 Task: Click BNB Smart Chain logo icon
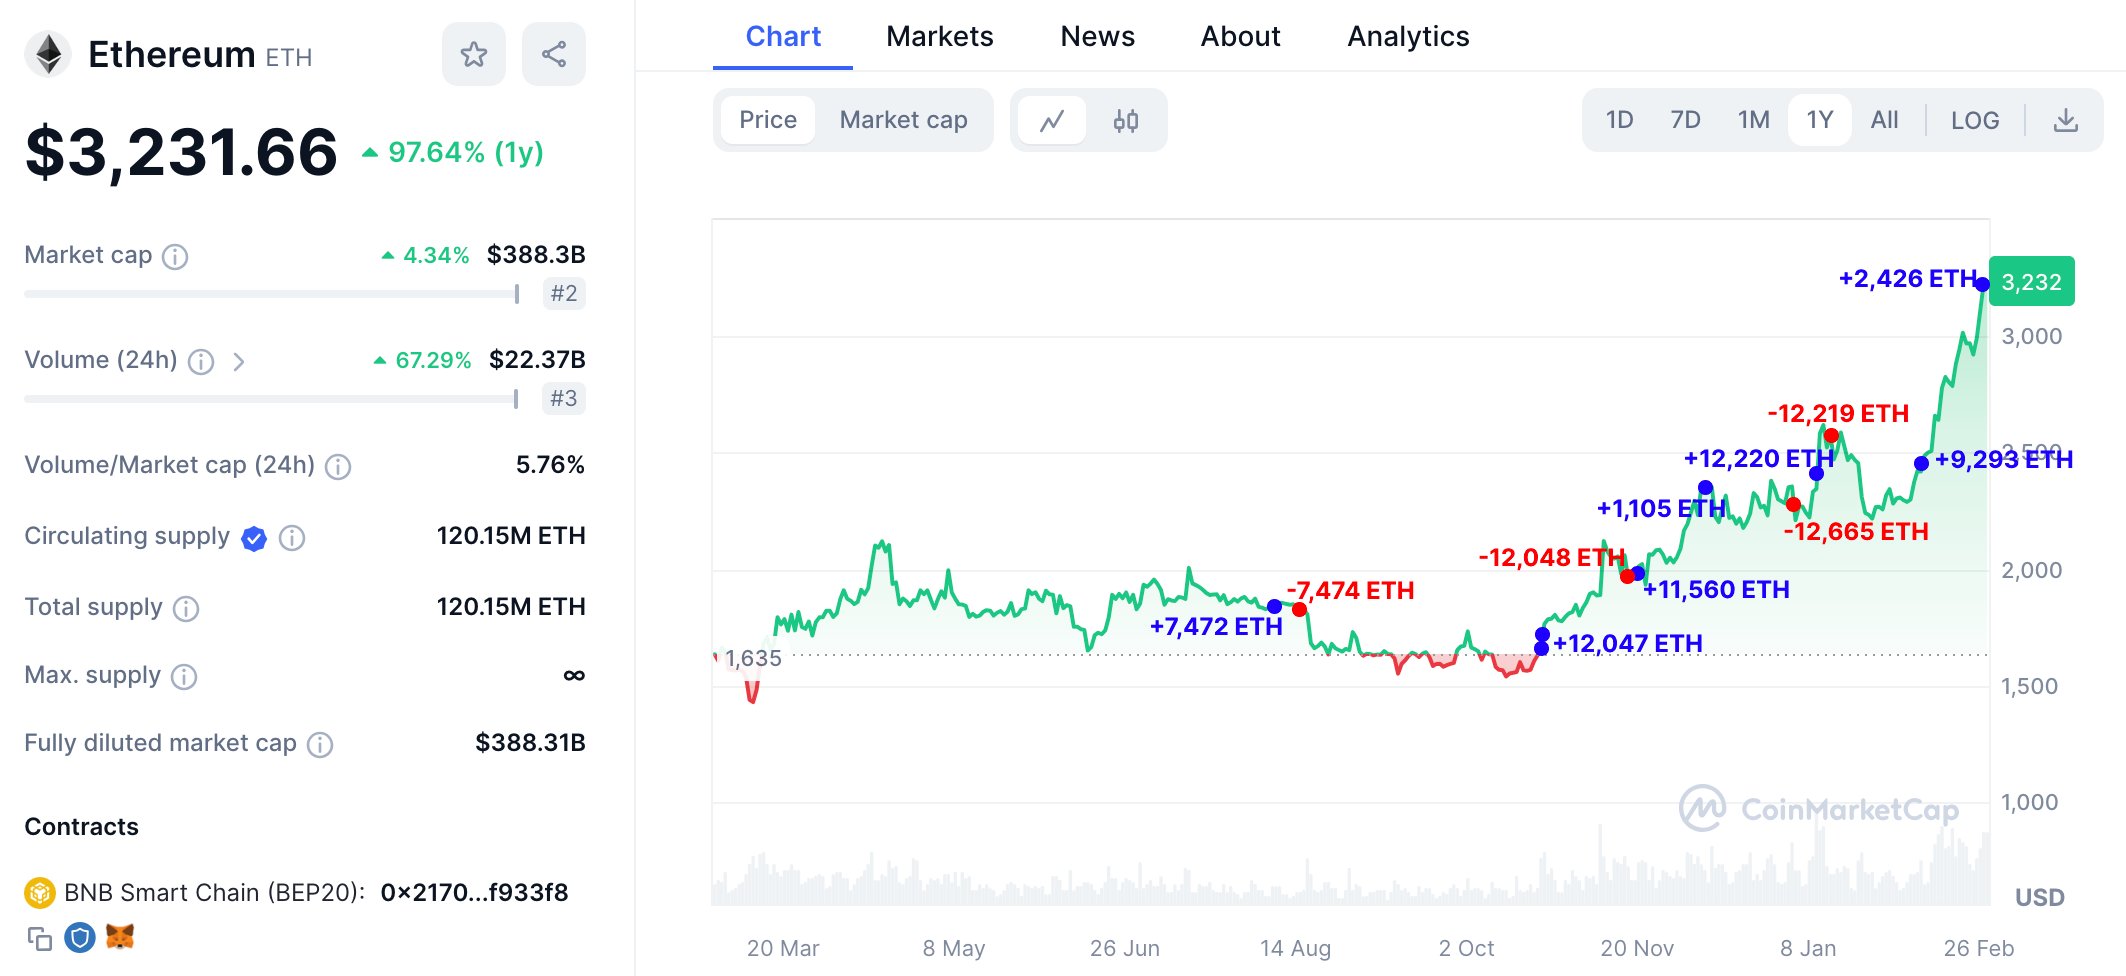(40, 892)
